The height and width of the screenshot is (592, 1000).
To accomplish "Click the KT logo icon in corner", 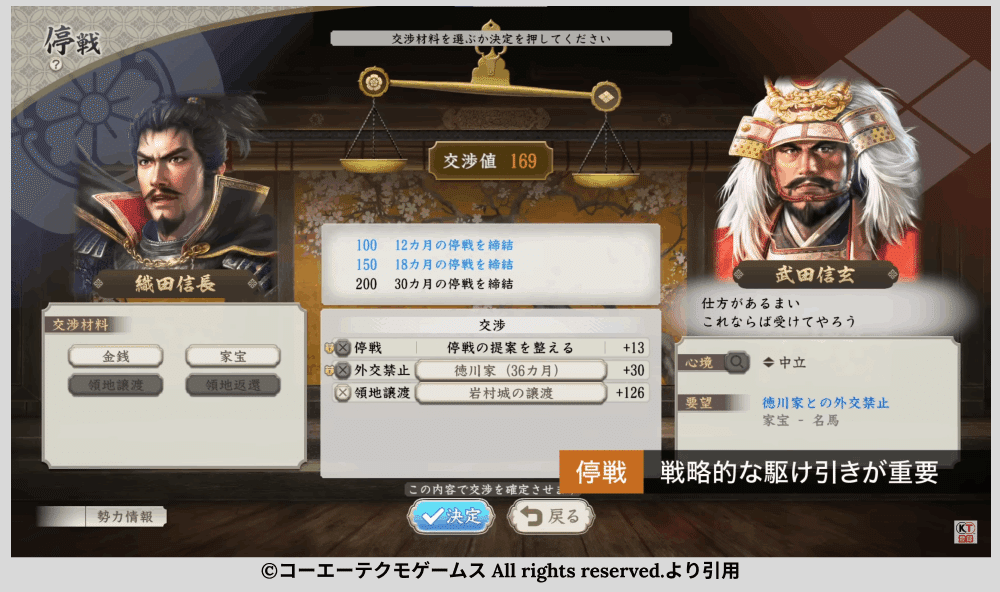I will tap(965, 531).
